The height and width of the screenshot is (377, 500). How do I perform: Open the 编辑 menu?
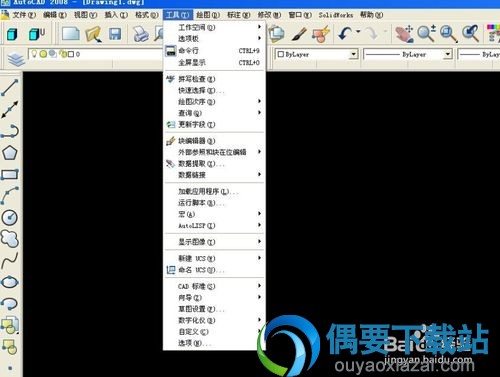click(55, 15)
